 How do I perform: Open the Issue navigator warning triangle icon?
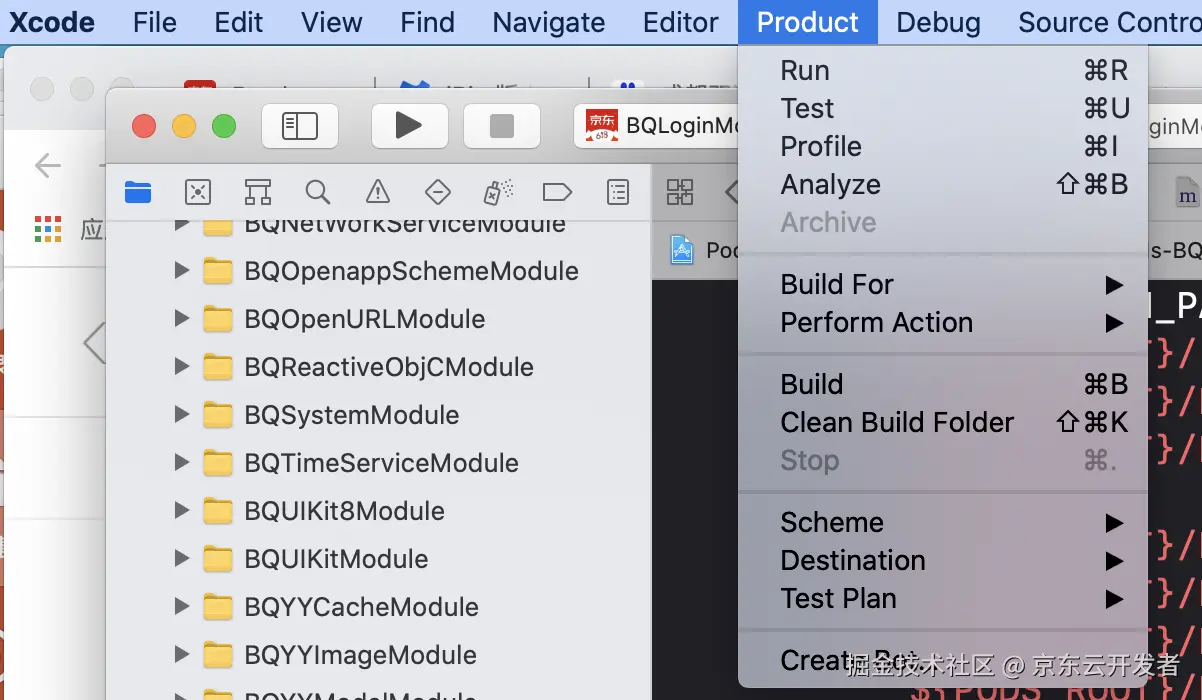tap(378, 192)
